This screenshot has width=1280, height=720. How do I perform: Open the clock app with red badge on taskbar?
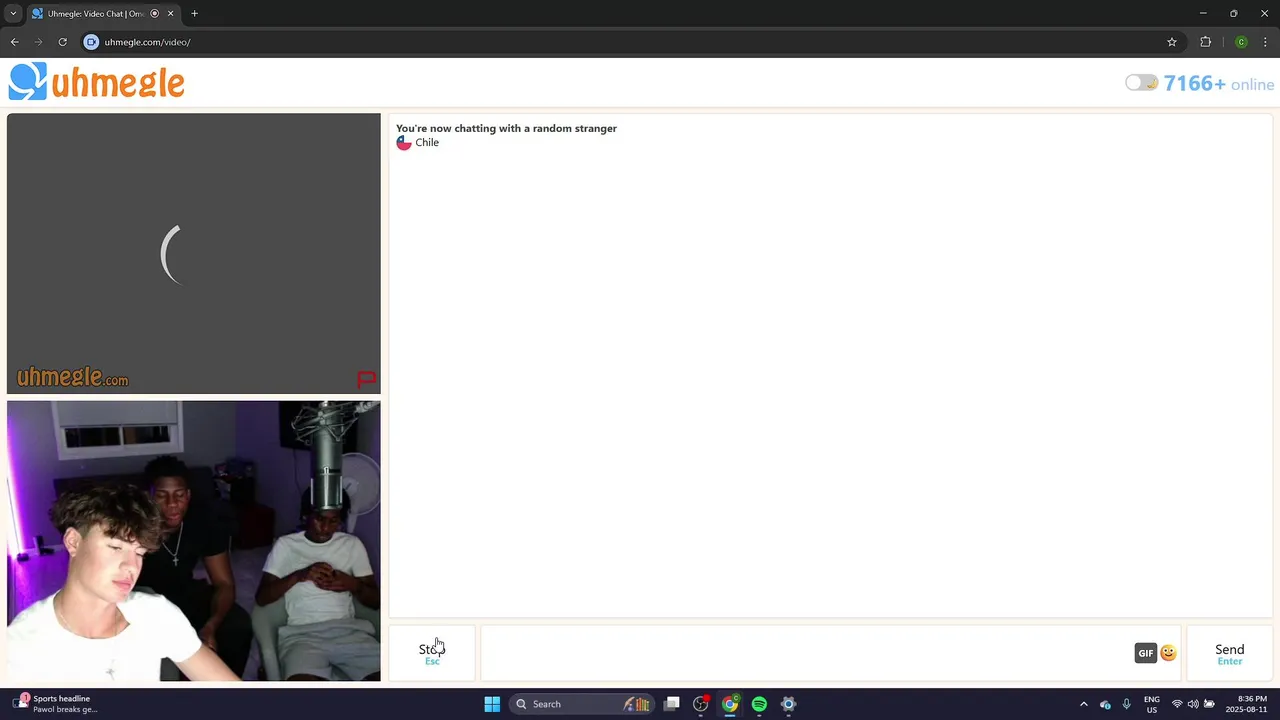[701, 704]
